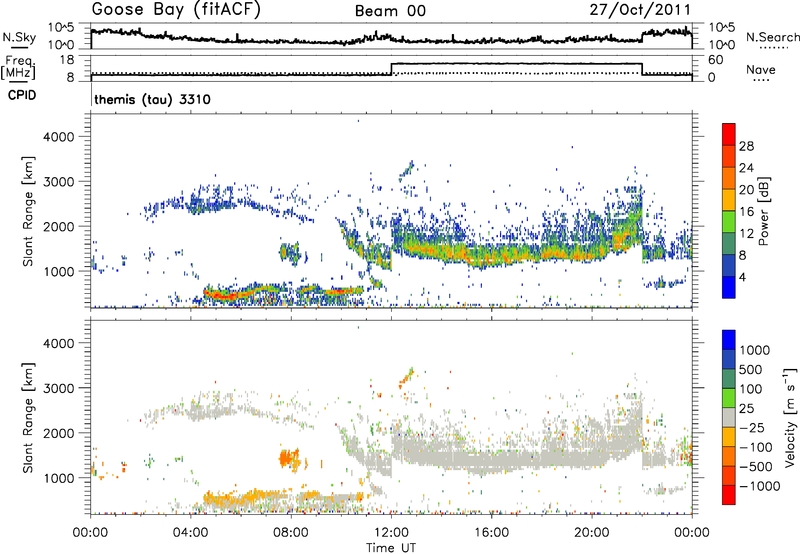Click the "-1000" velocity colorbar label
The height and width of the screenshot is (554, 800).
click(759, 486)
